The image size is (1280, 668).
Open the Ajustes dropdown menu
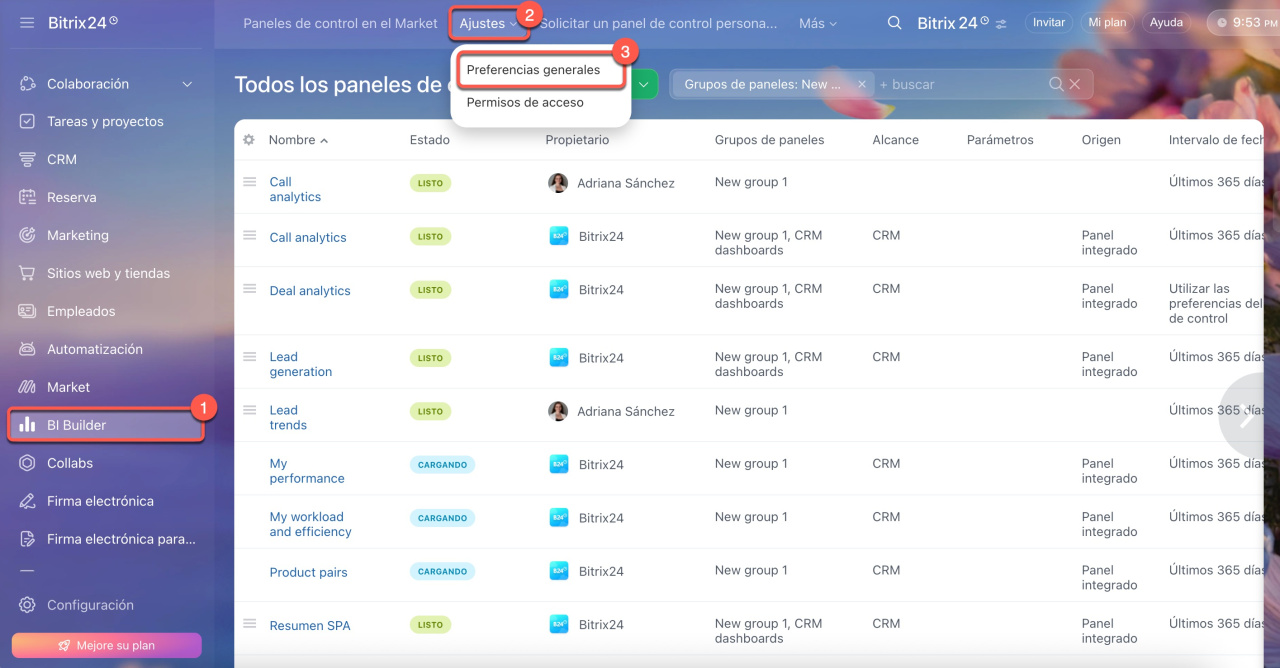[488, 23]
